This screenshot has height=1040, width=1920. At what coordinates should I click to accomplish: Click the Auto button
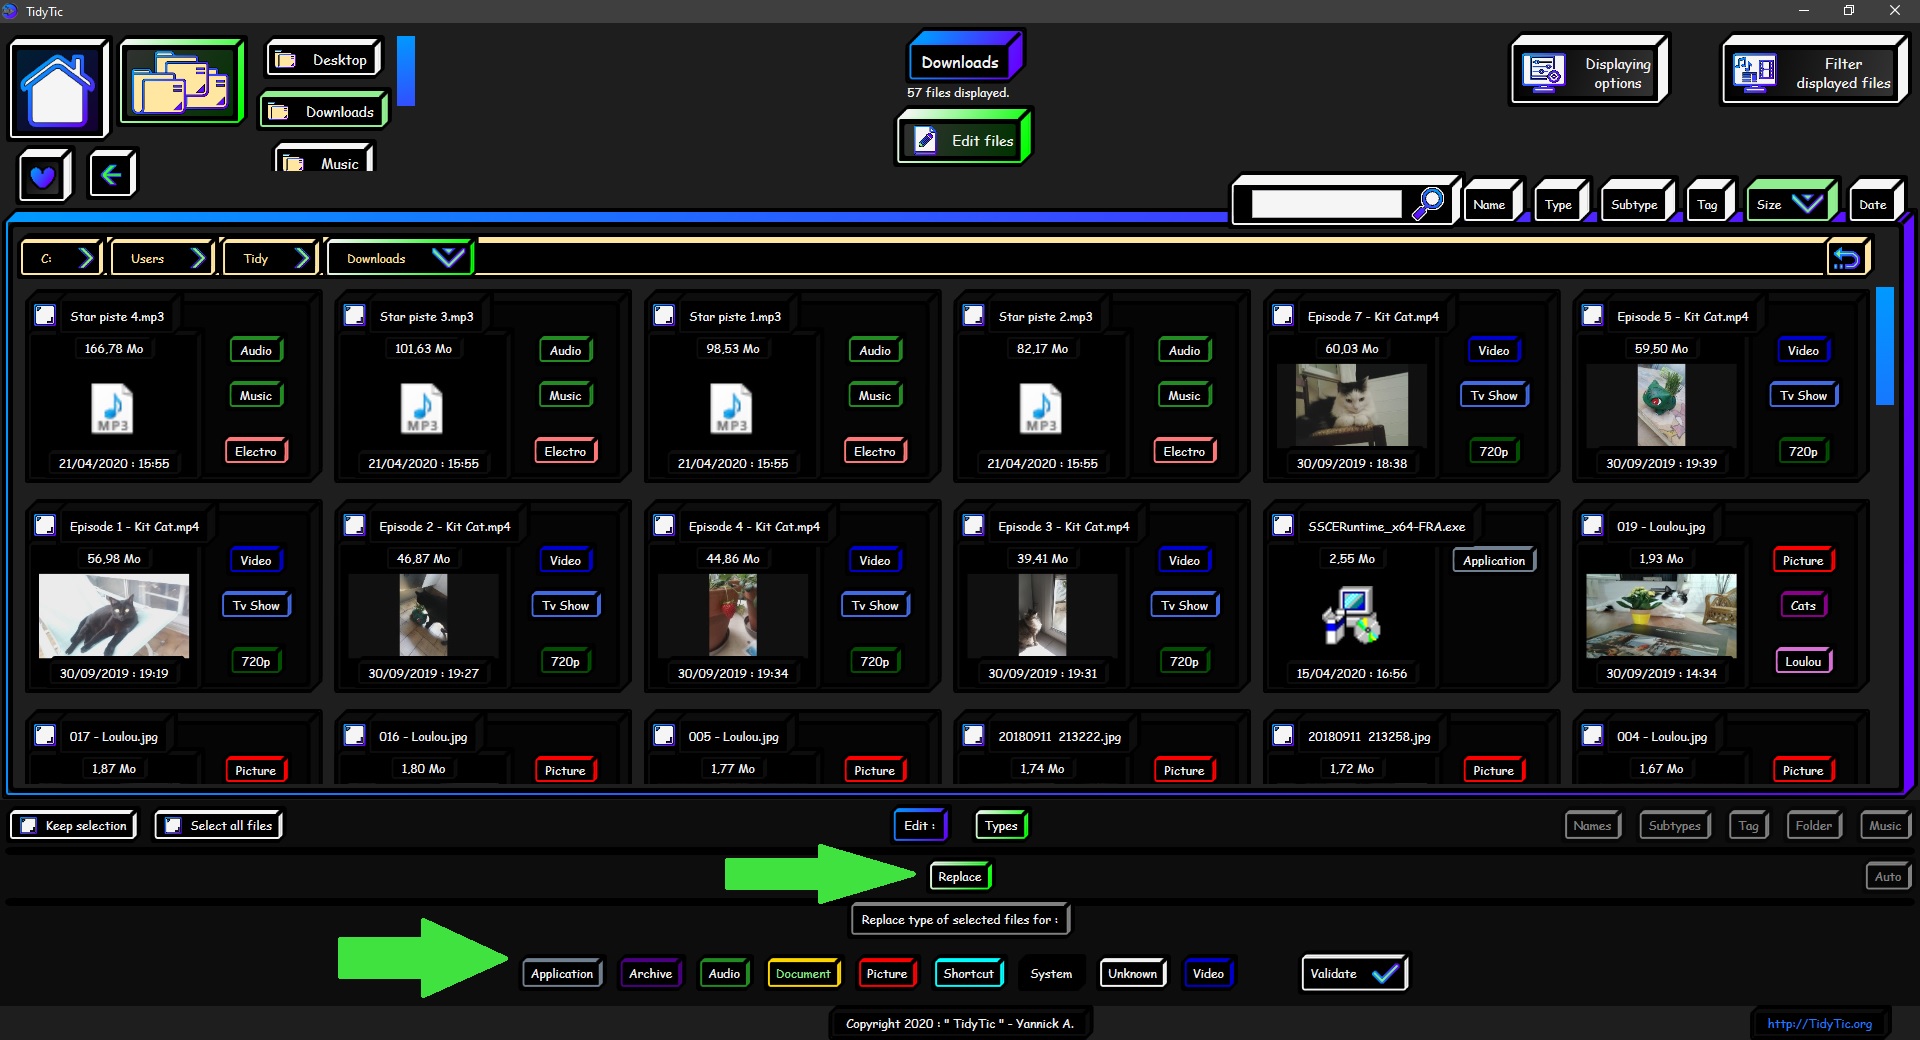1888,877
